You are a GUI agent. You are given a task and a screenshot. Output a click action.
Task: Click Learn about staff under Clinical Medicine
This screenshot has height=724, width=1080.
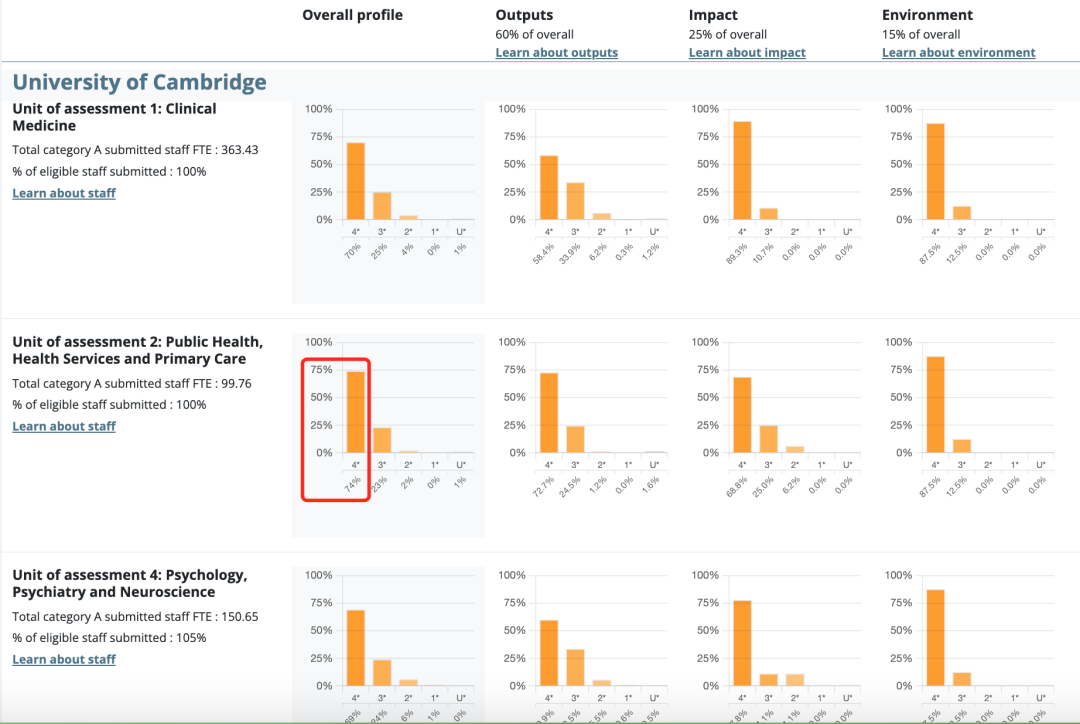(64, 193)
